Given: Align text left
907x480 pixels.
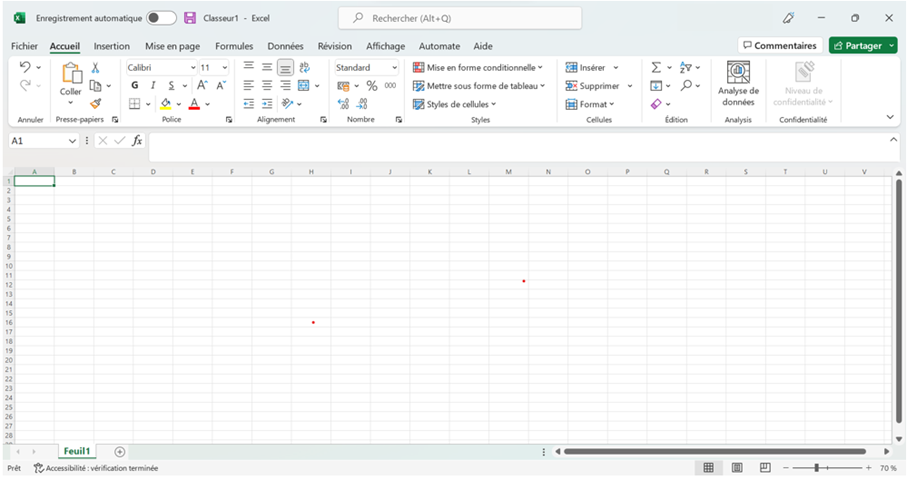Looking at the screenshot, I should [249, 86].
